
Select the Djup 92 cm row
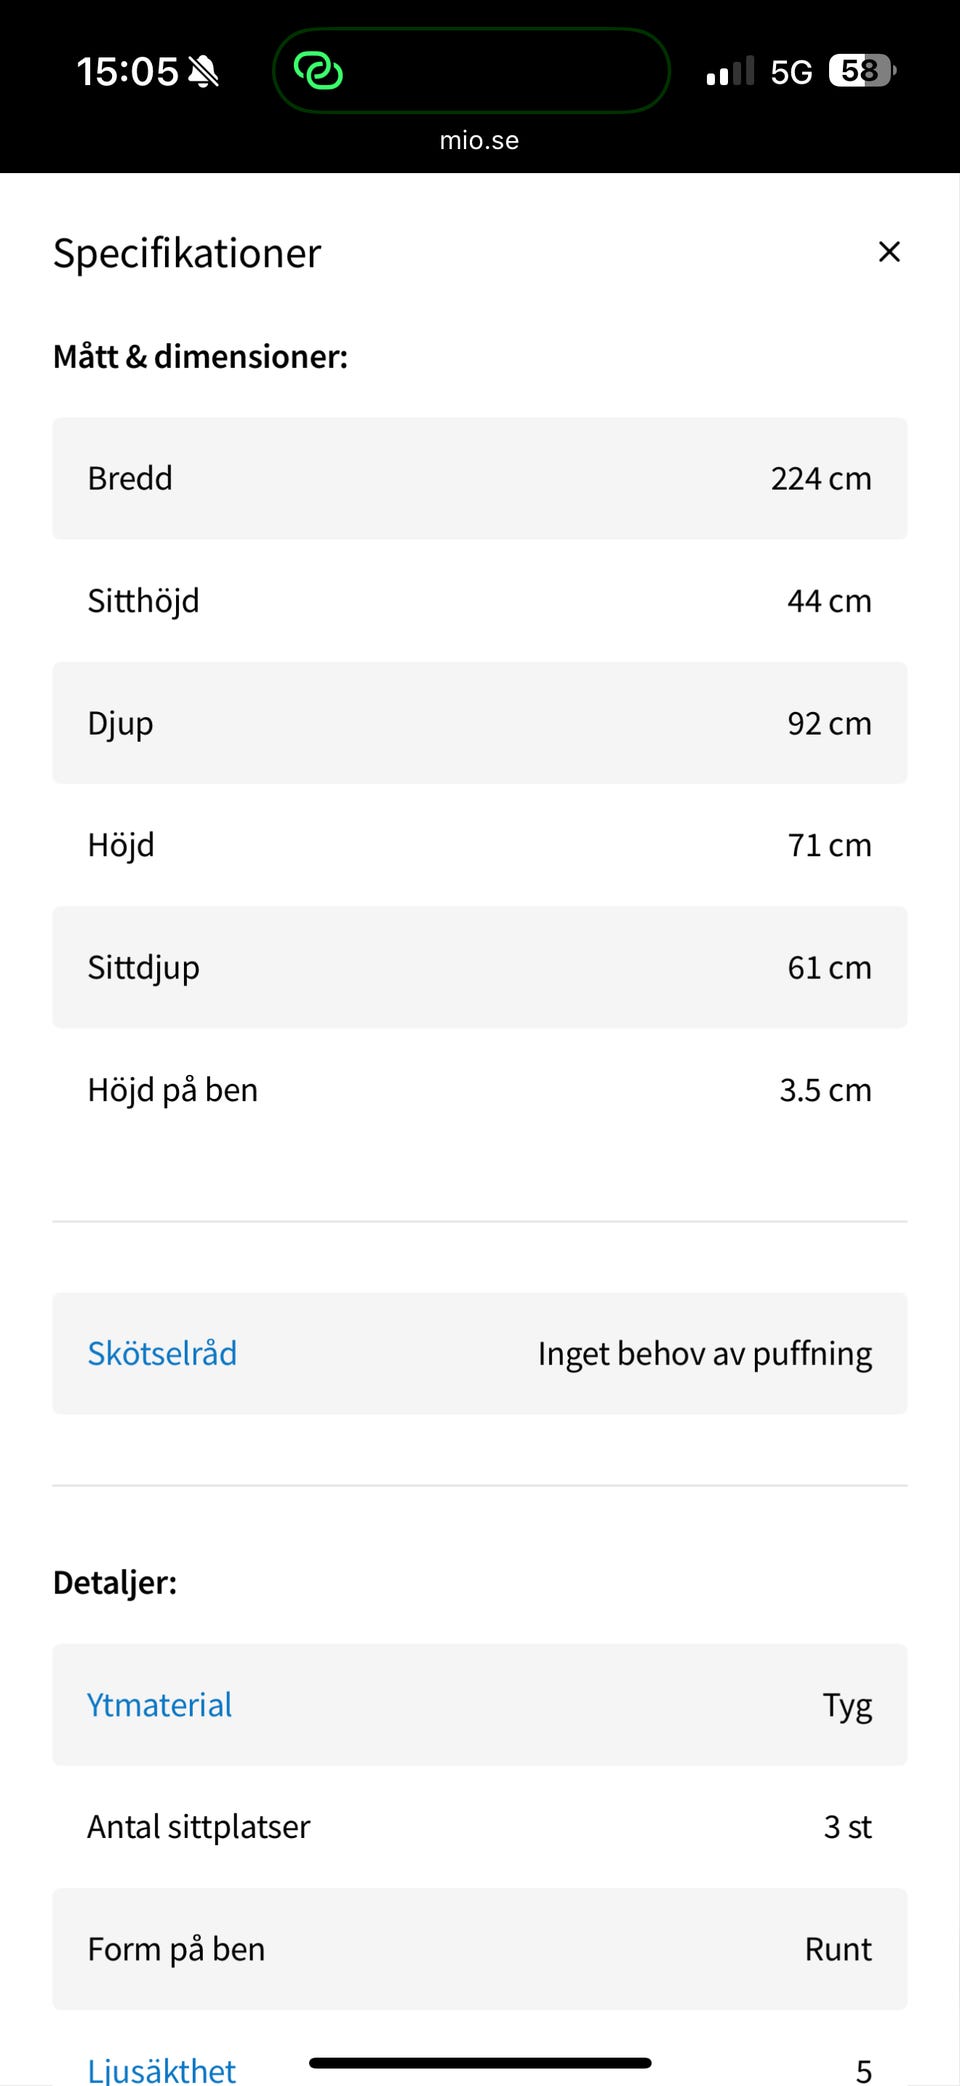pos(480,723)
